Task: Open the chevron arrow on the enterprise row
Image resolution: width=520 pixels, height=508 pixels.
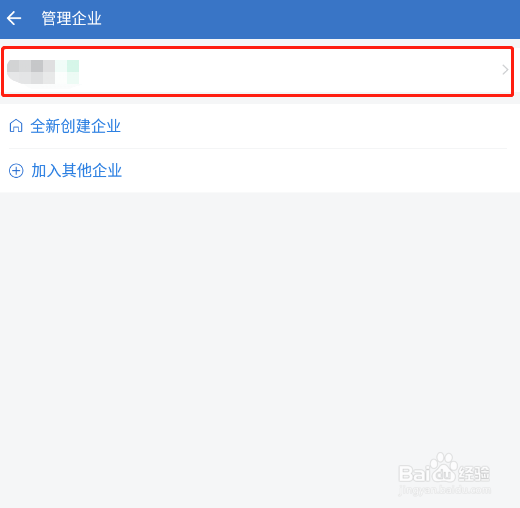Action: click(x=505, y=70)
